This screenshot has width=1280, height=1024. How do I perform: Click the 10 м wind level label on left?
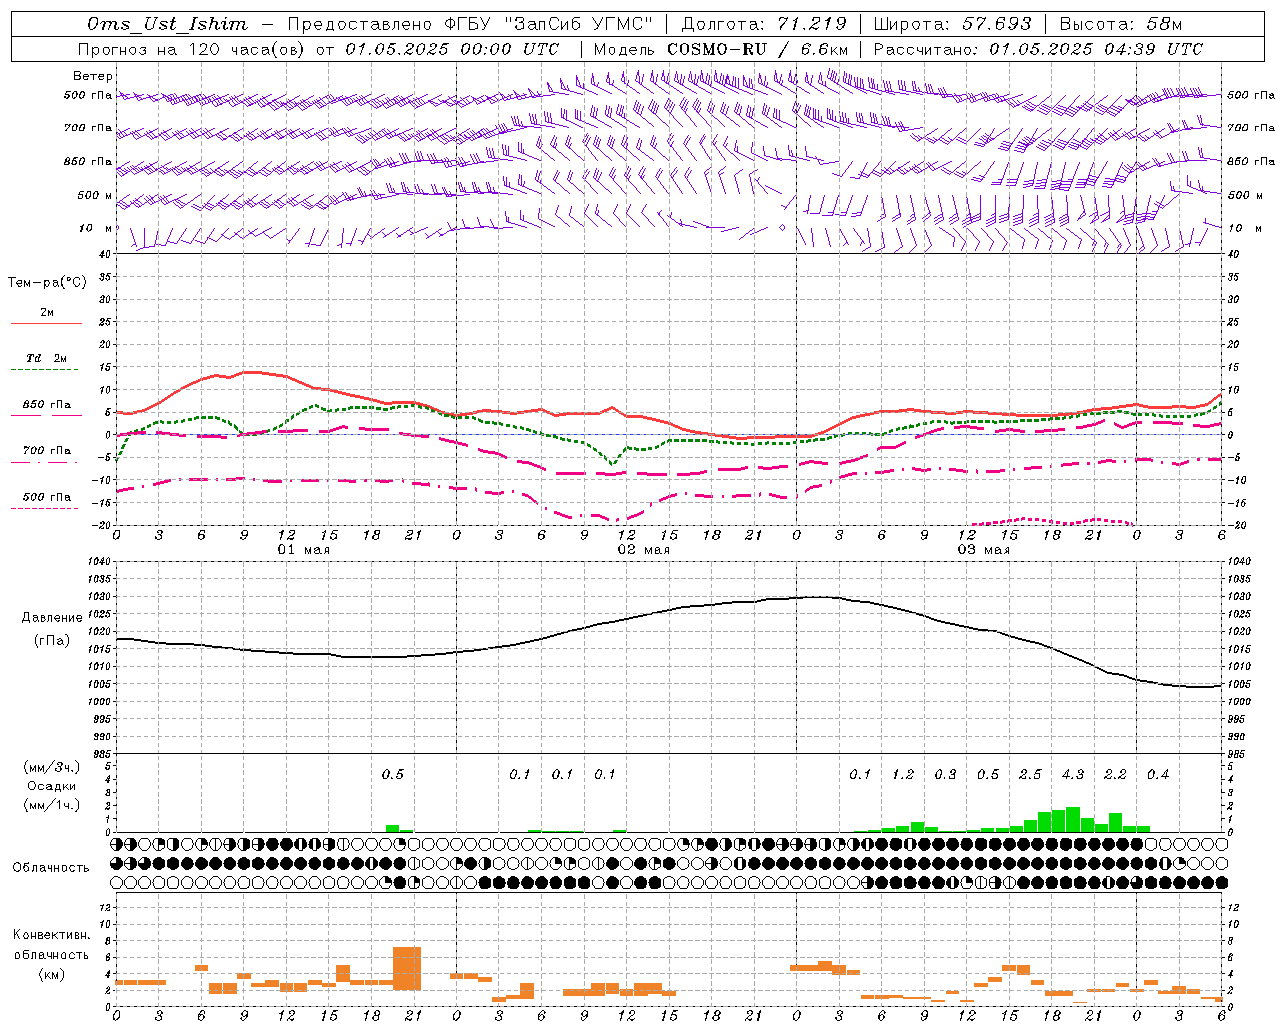tap(96, 228)
